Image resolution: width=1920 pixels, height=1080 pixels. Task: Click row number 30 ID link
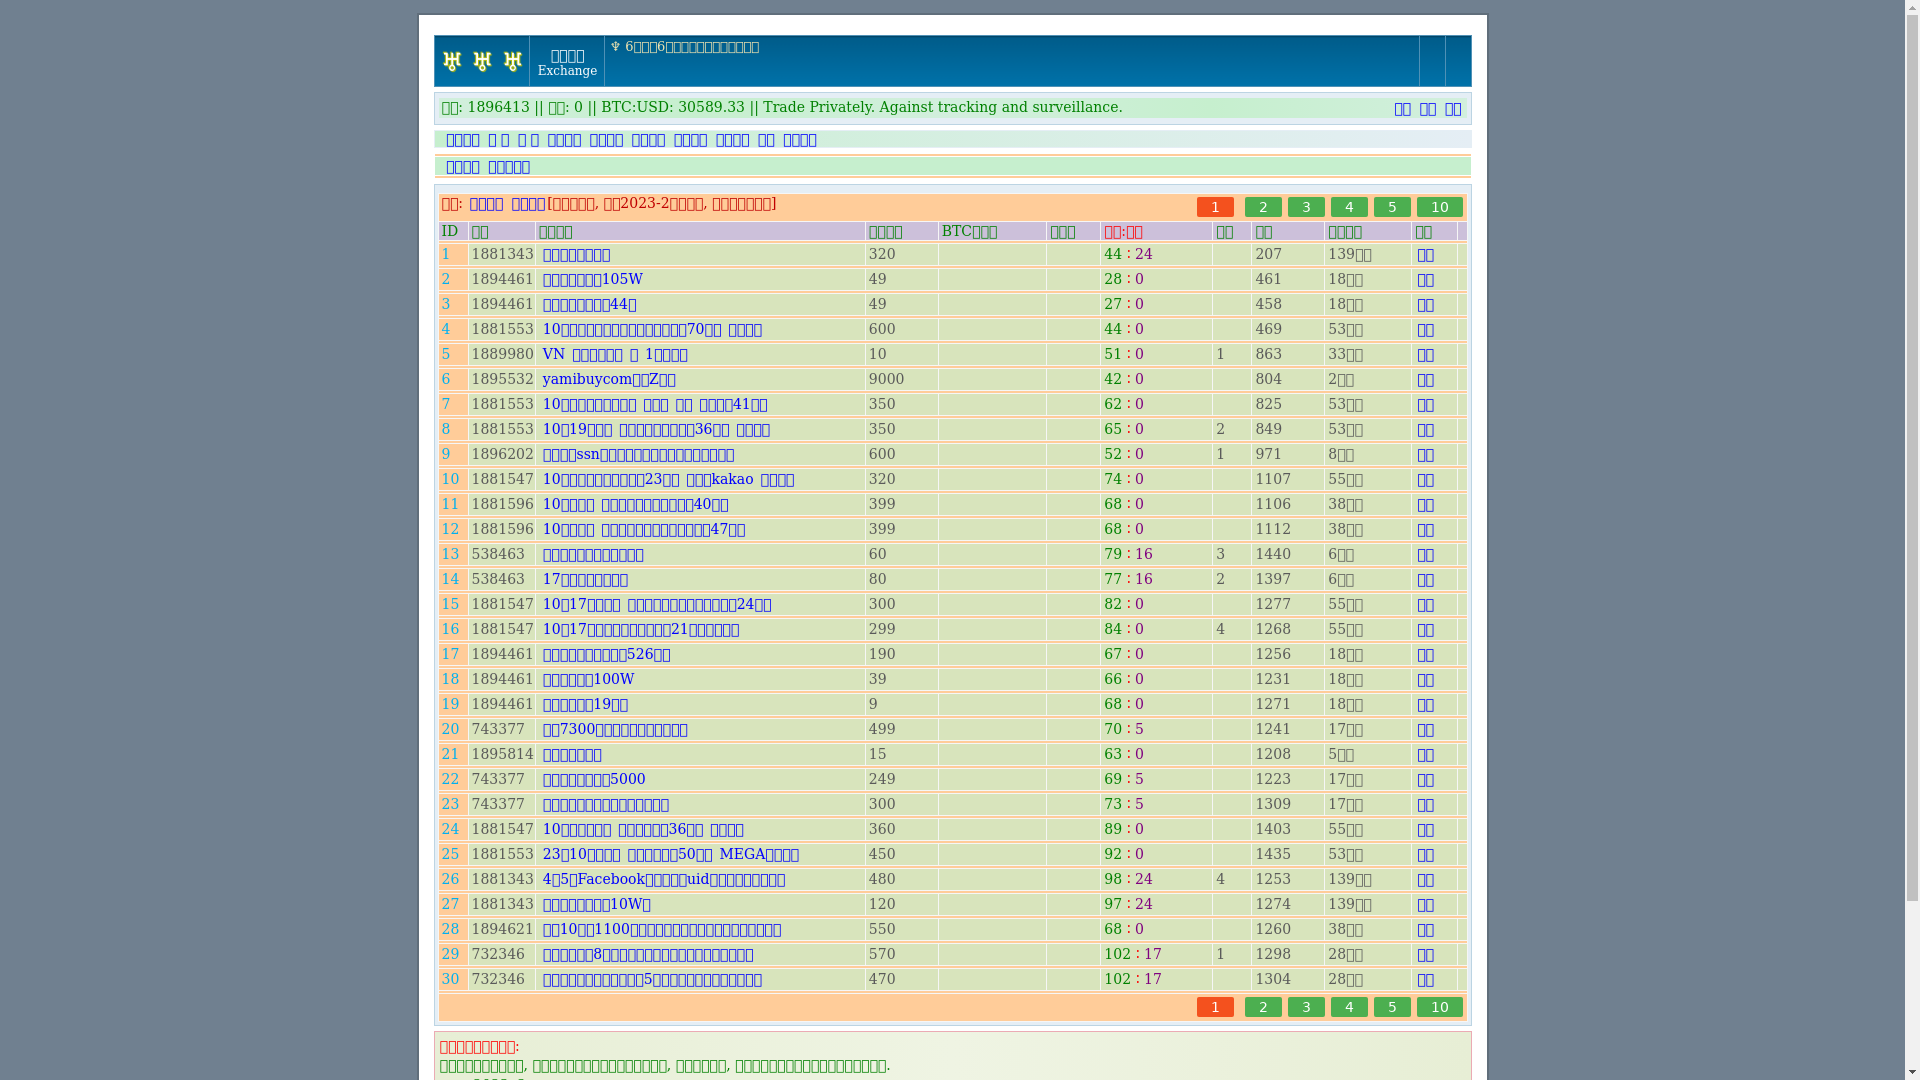click(x=450, y=979)
